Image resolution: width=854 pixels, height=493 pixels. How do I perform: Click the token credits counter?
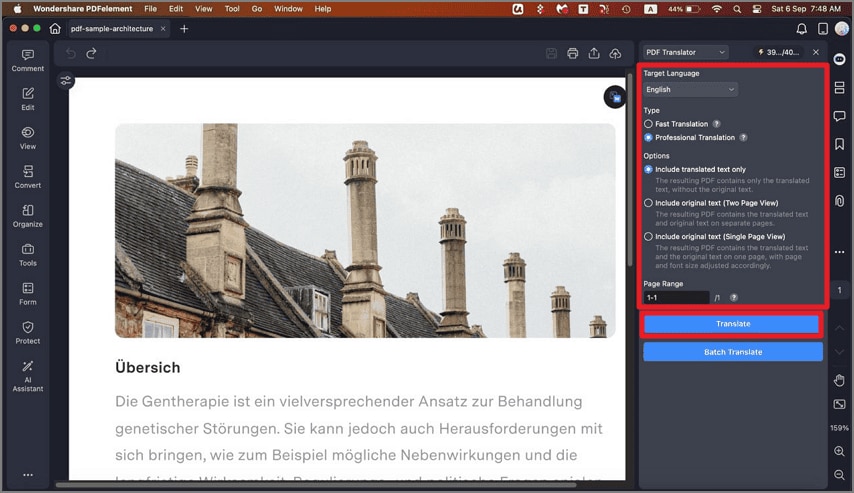click(778, 52)
